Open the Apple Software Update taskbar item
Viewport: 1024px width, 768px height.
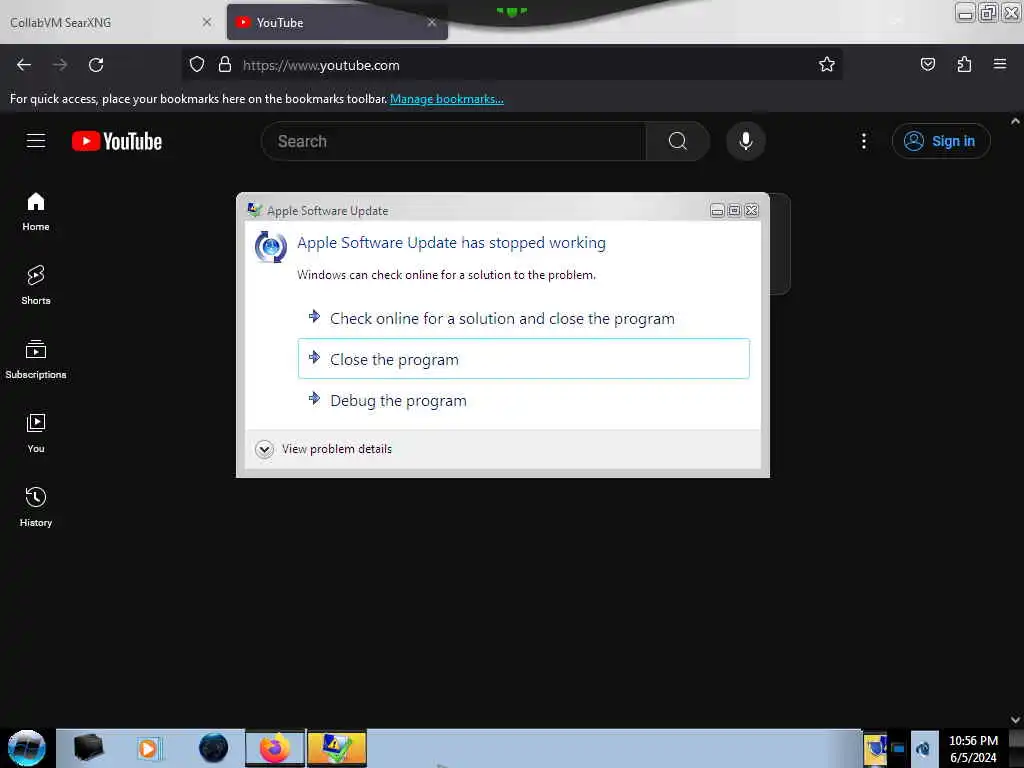(337, 748)
